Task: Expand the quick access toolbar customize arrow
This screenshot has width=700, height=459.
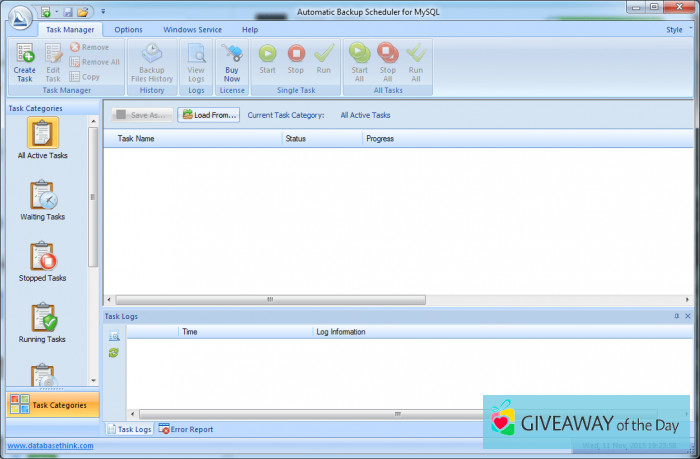Action: coord(104,11)
